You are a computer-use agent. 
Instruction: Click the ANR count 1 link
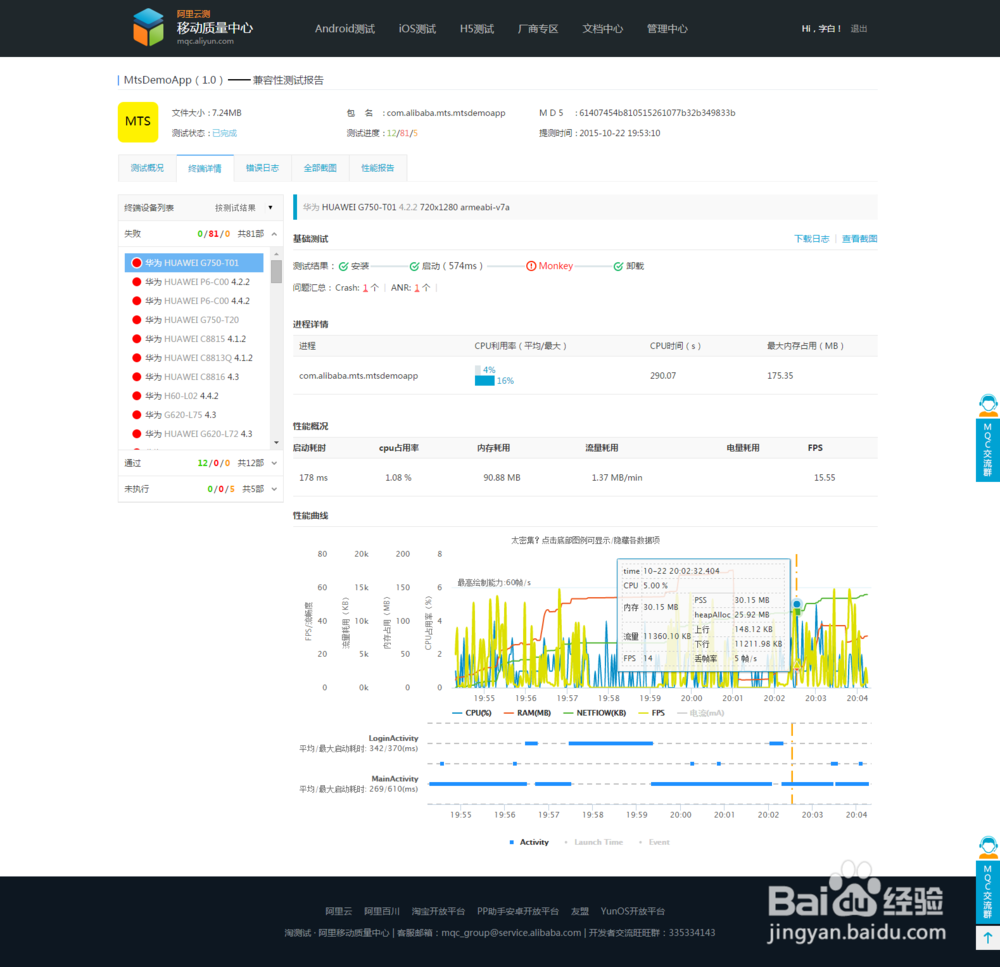tap(417, 288)
